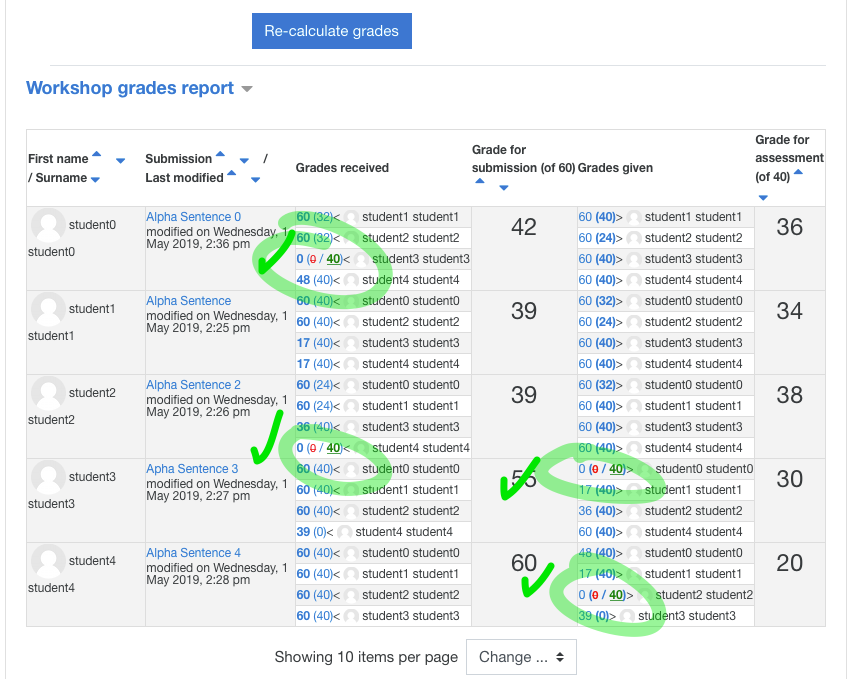Open grade 36 (40) received by student2 from student3
This screenshot has height=679, width=849.
[x=315, y=427]
